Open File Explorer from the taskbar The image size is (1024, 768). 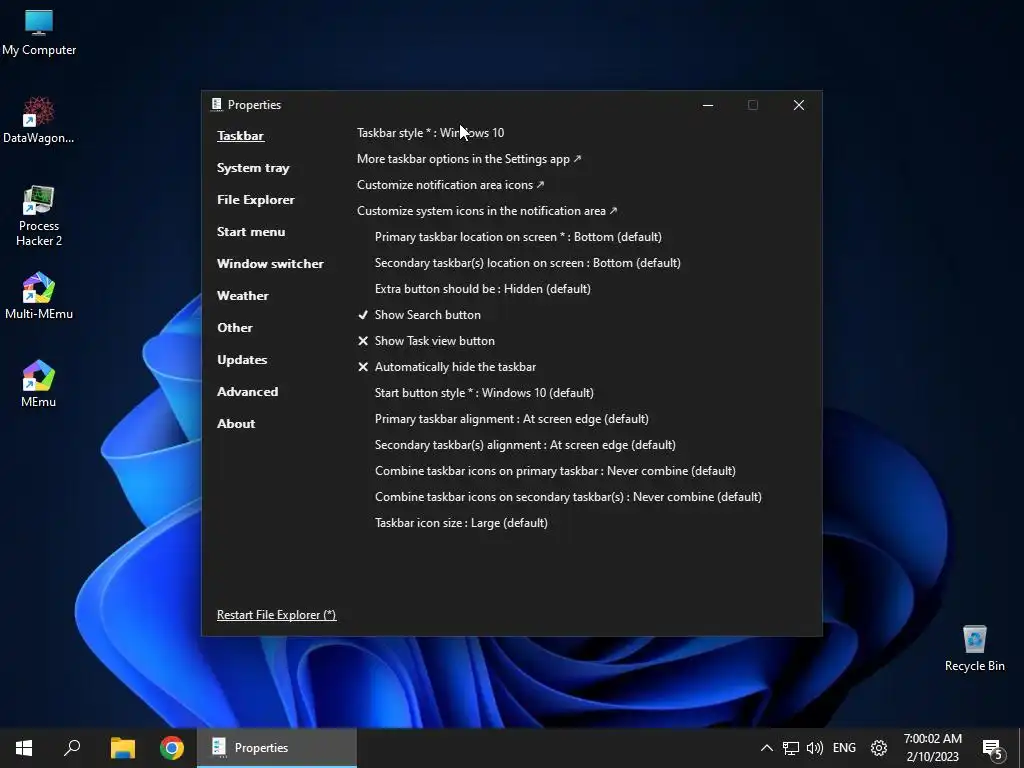point(122,748)
